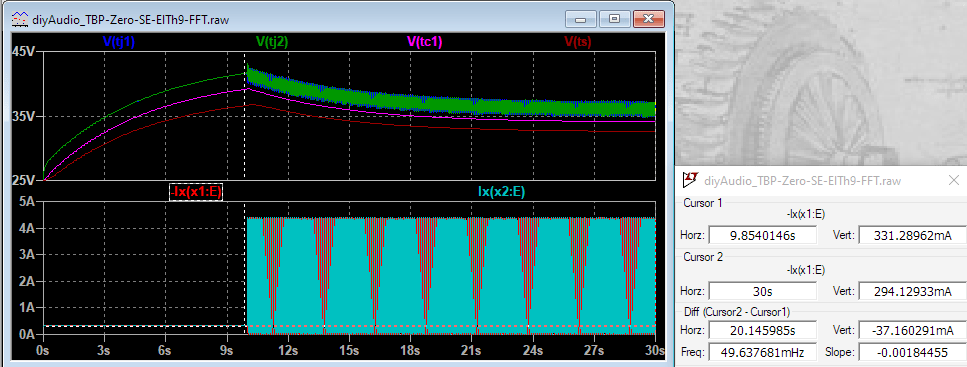Click the 0A axis label
The image size is (967, 367).
[x=26, y=335]
